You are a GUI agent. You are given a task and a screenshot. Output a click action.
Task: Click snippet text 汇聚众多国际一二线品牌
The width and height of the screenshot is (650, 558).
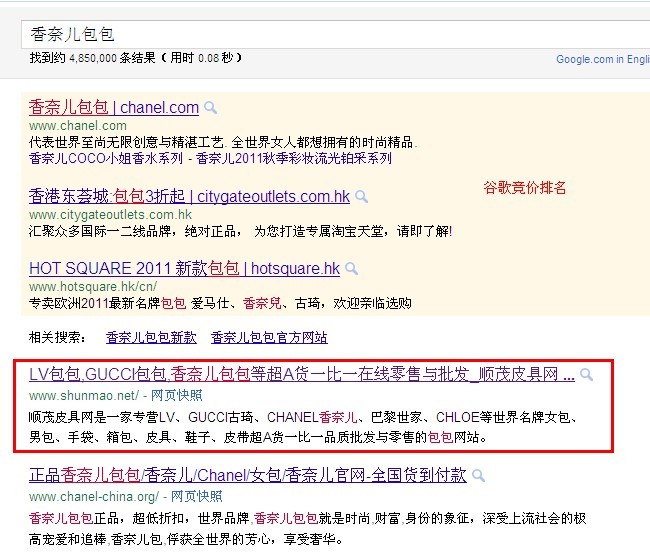tap(100, 231)
